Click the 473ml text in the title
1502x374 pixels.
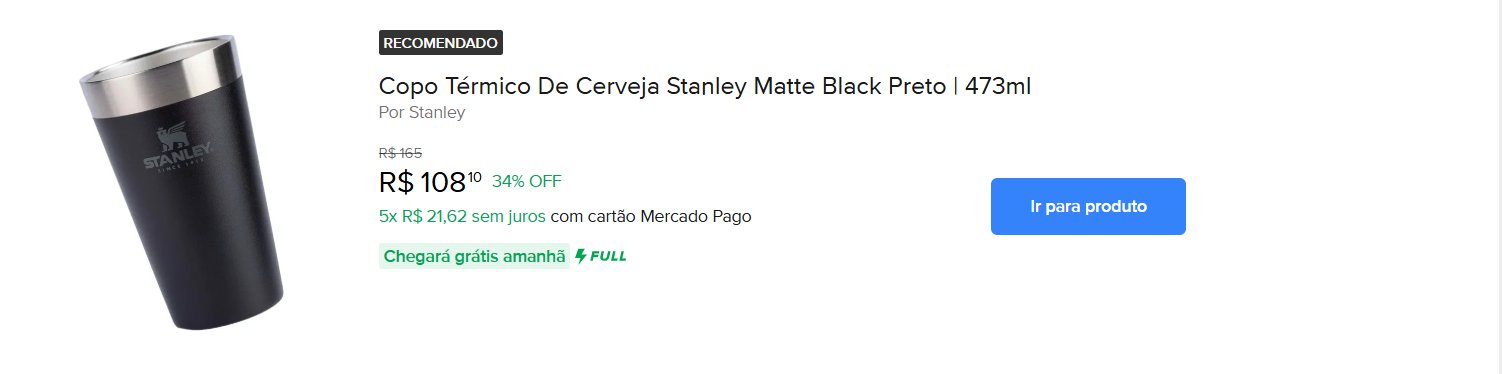(998, 86)
